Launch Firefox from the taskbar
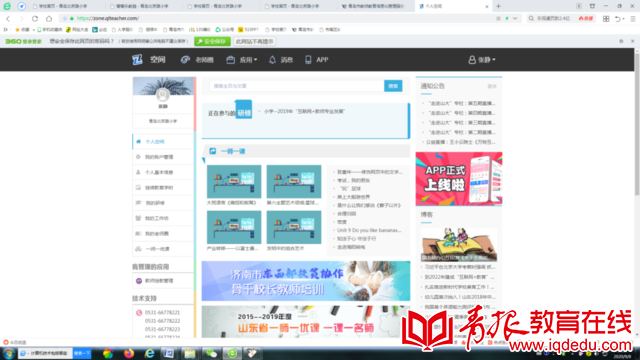This screenshot has height=360, width=640. click(x=129, y=353)
